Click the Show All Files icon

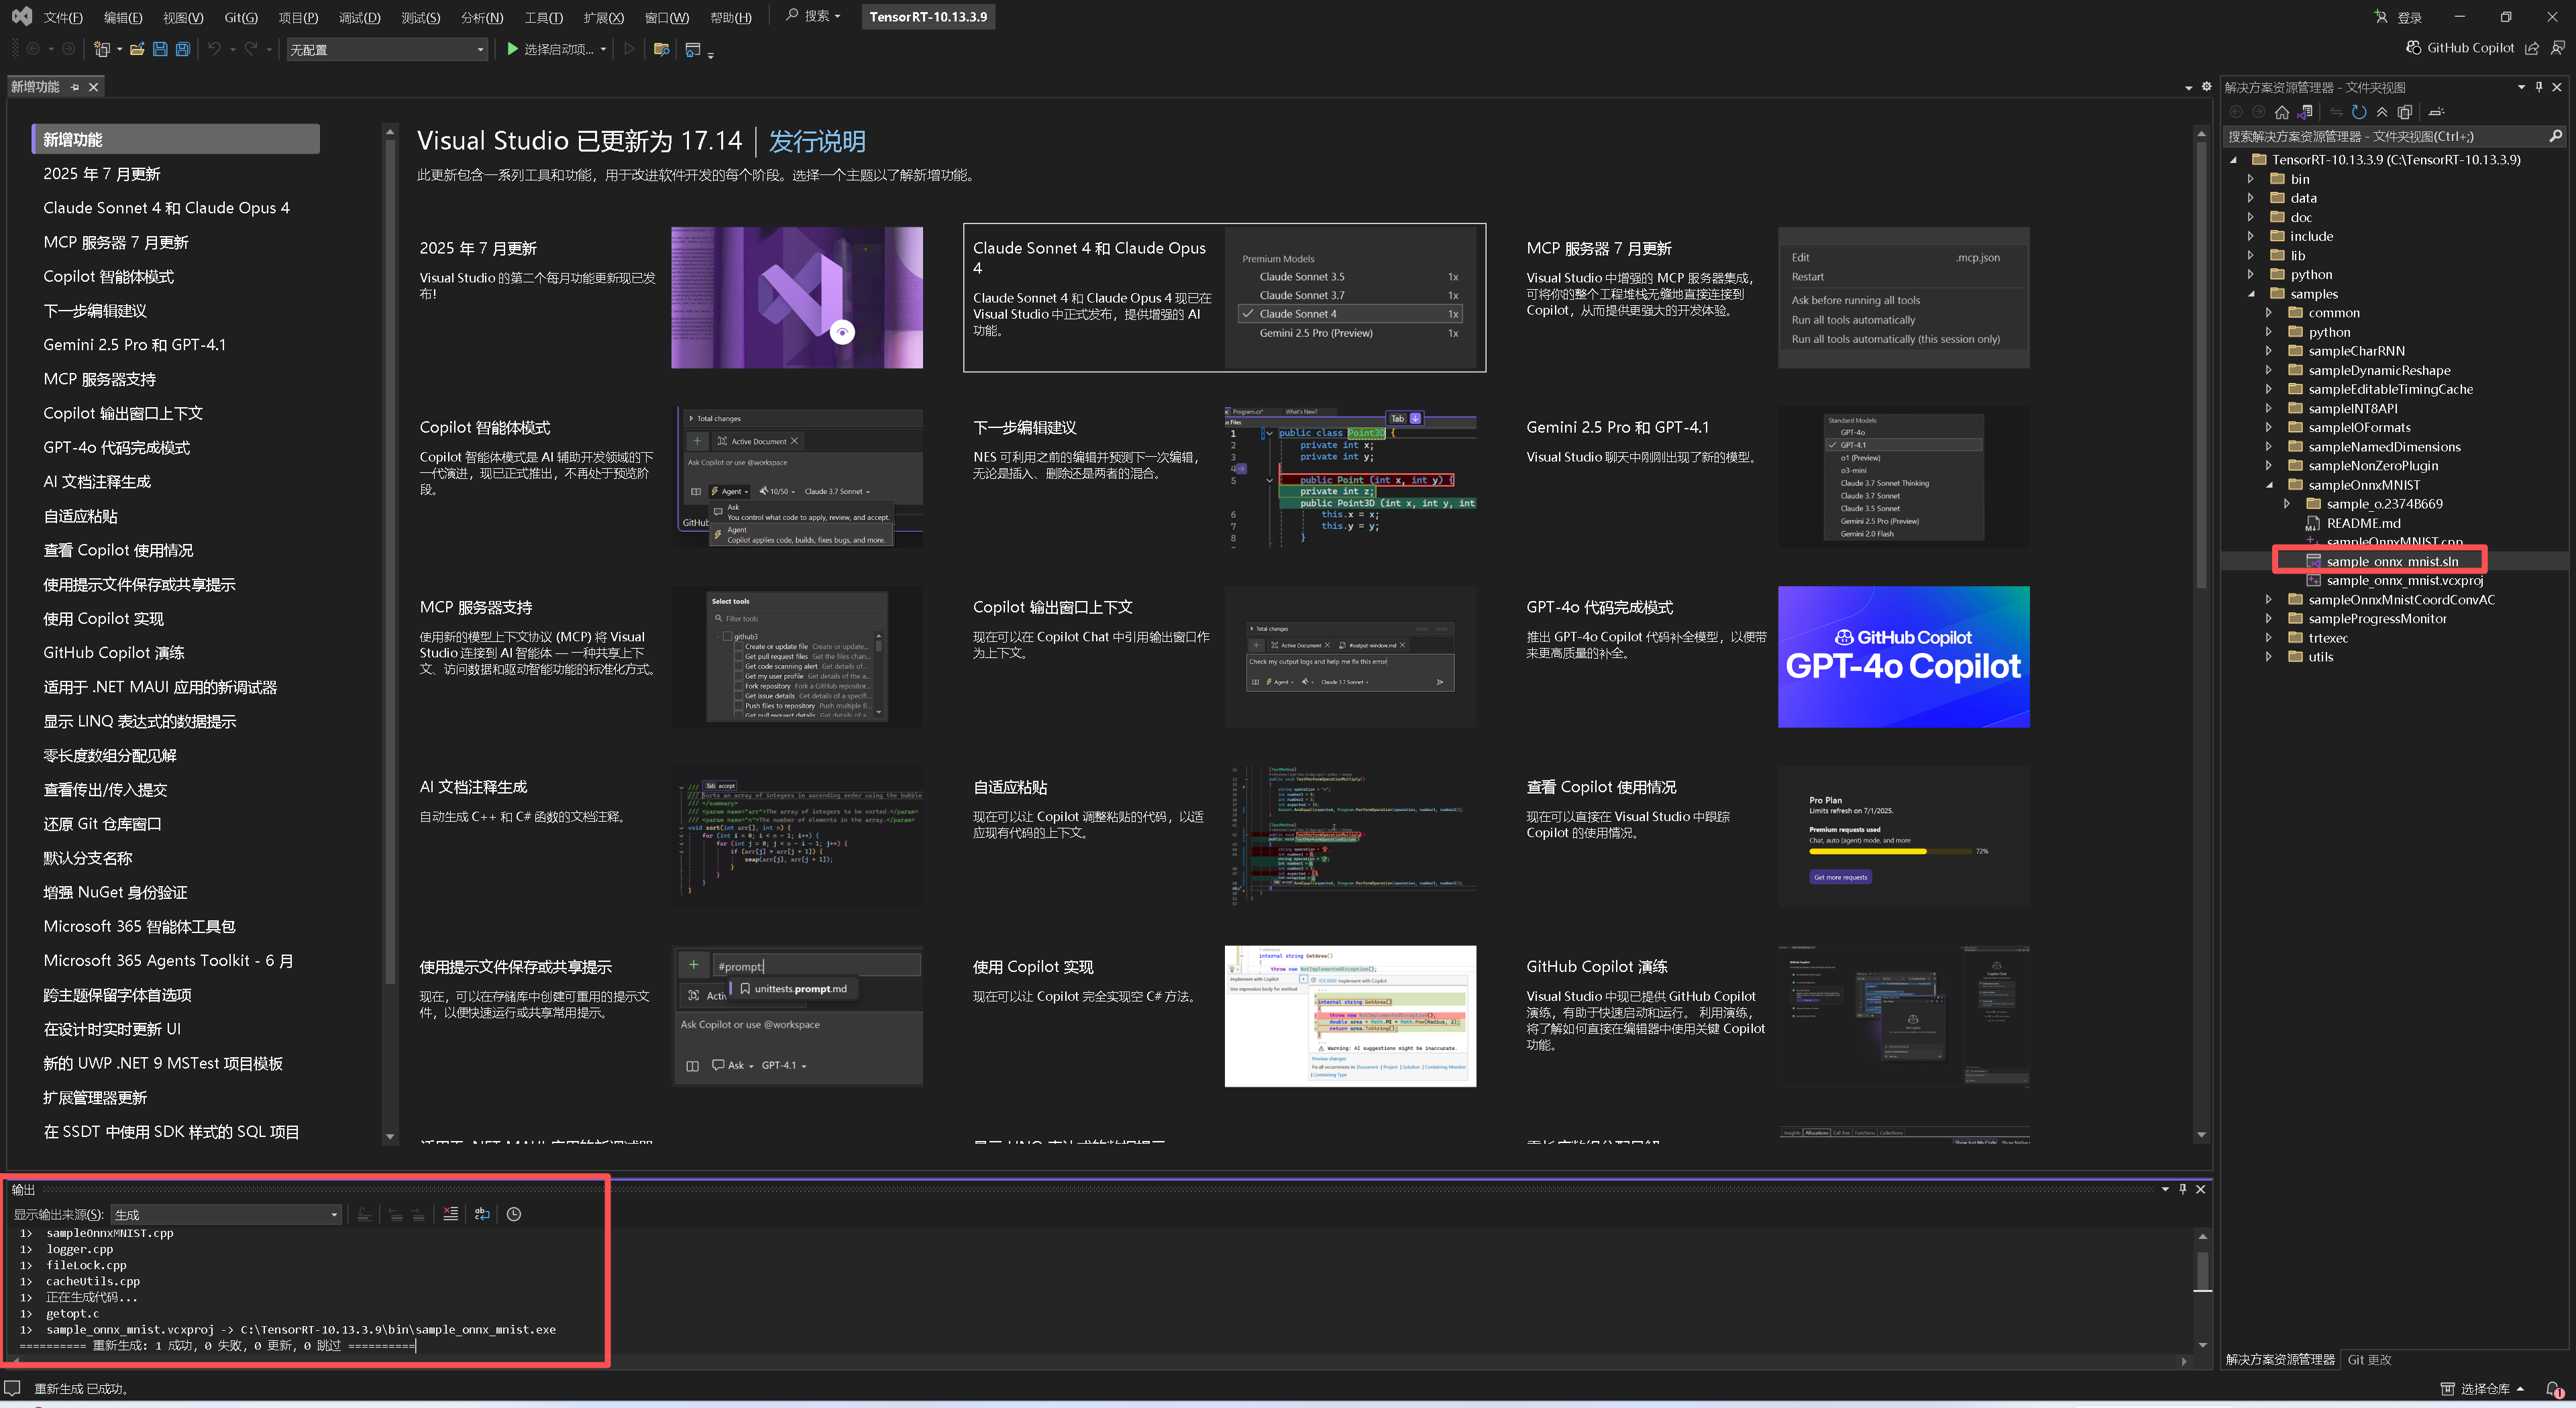2405,112
